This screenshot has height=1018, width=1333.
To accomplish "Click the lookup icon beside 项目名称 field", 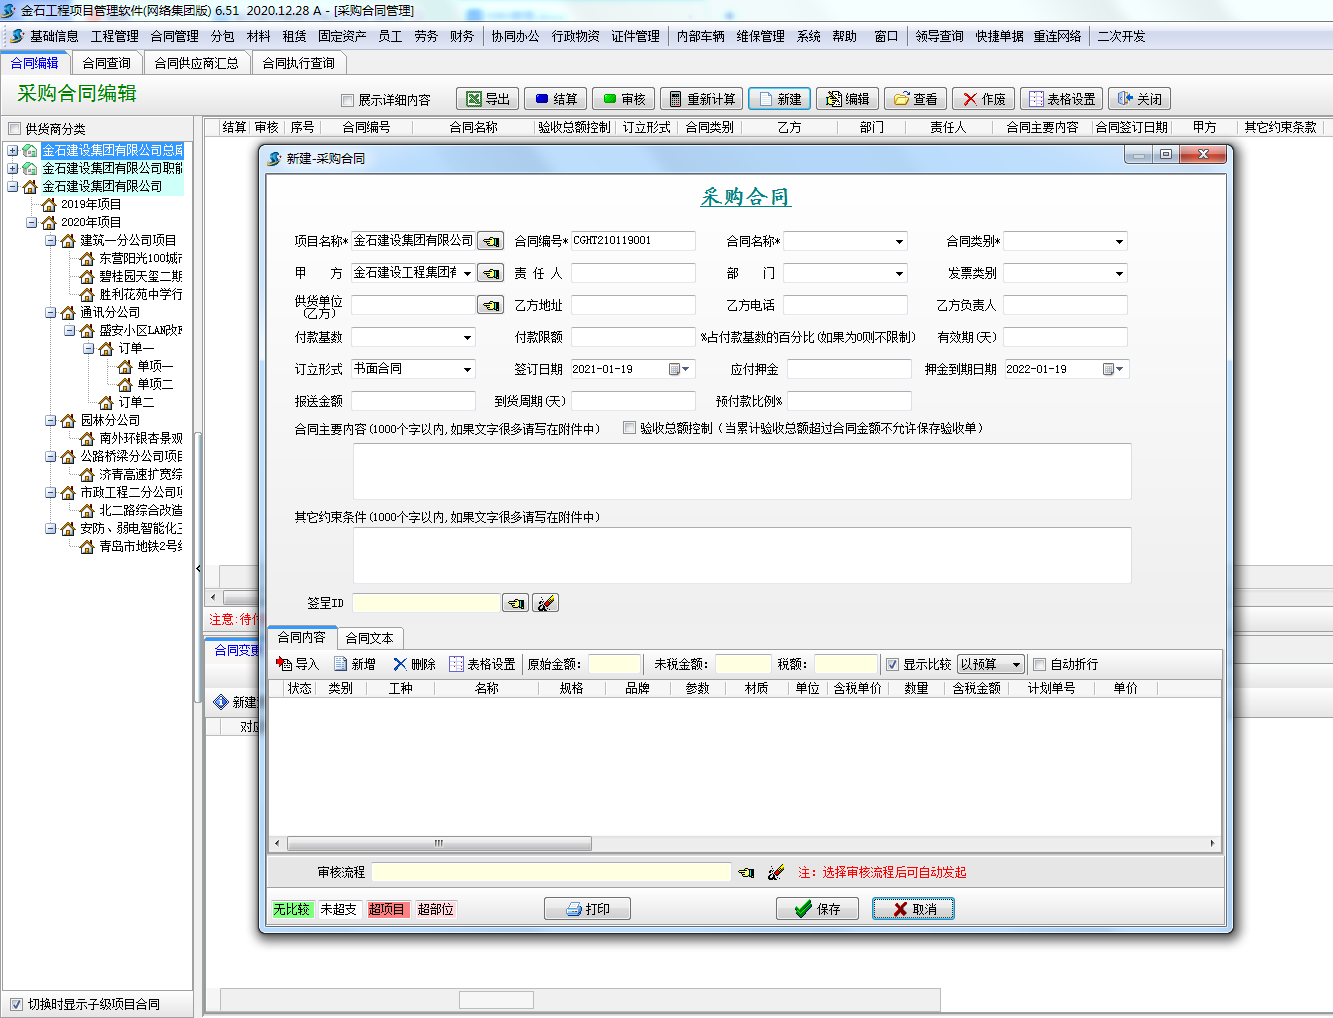I will point(490,242).
